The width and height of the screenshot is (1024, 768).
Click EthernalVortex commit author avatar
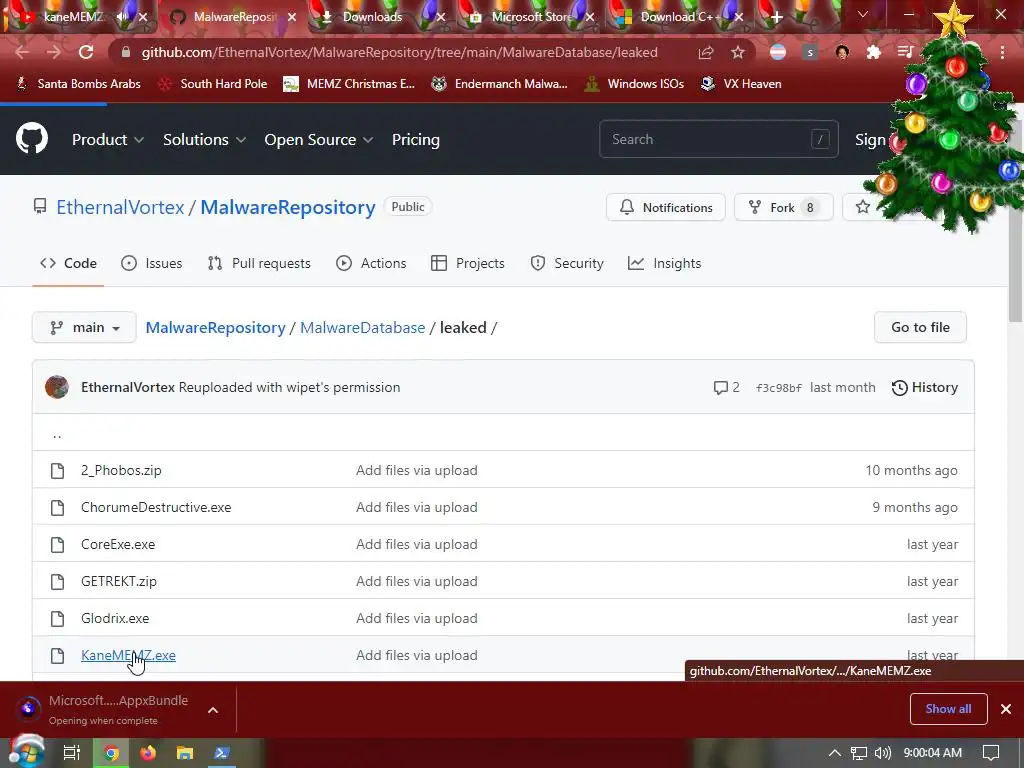coord(57,387)
